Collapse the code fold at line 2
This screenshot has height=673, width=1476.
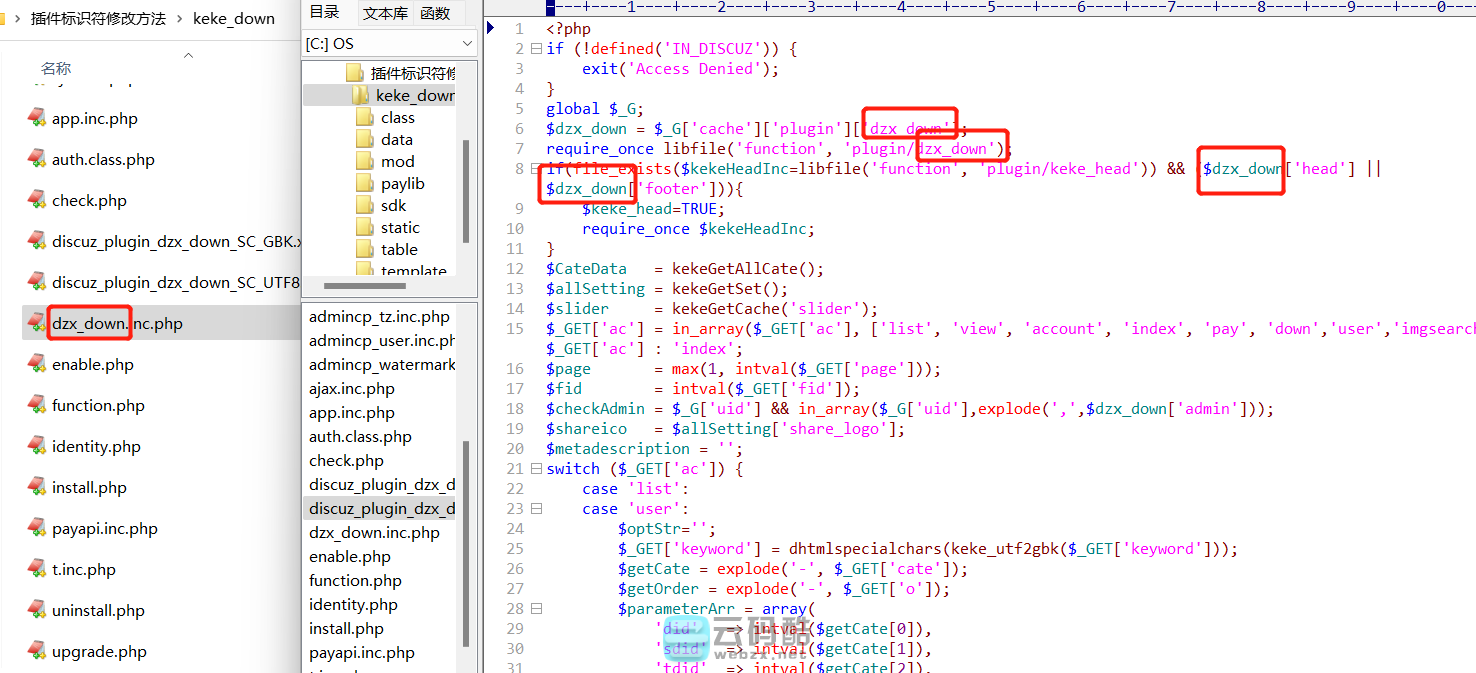click(537, 49)
